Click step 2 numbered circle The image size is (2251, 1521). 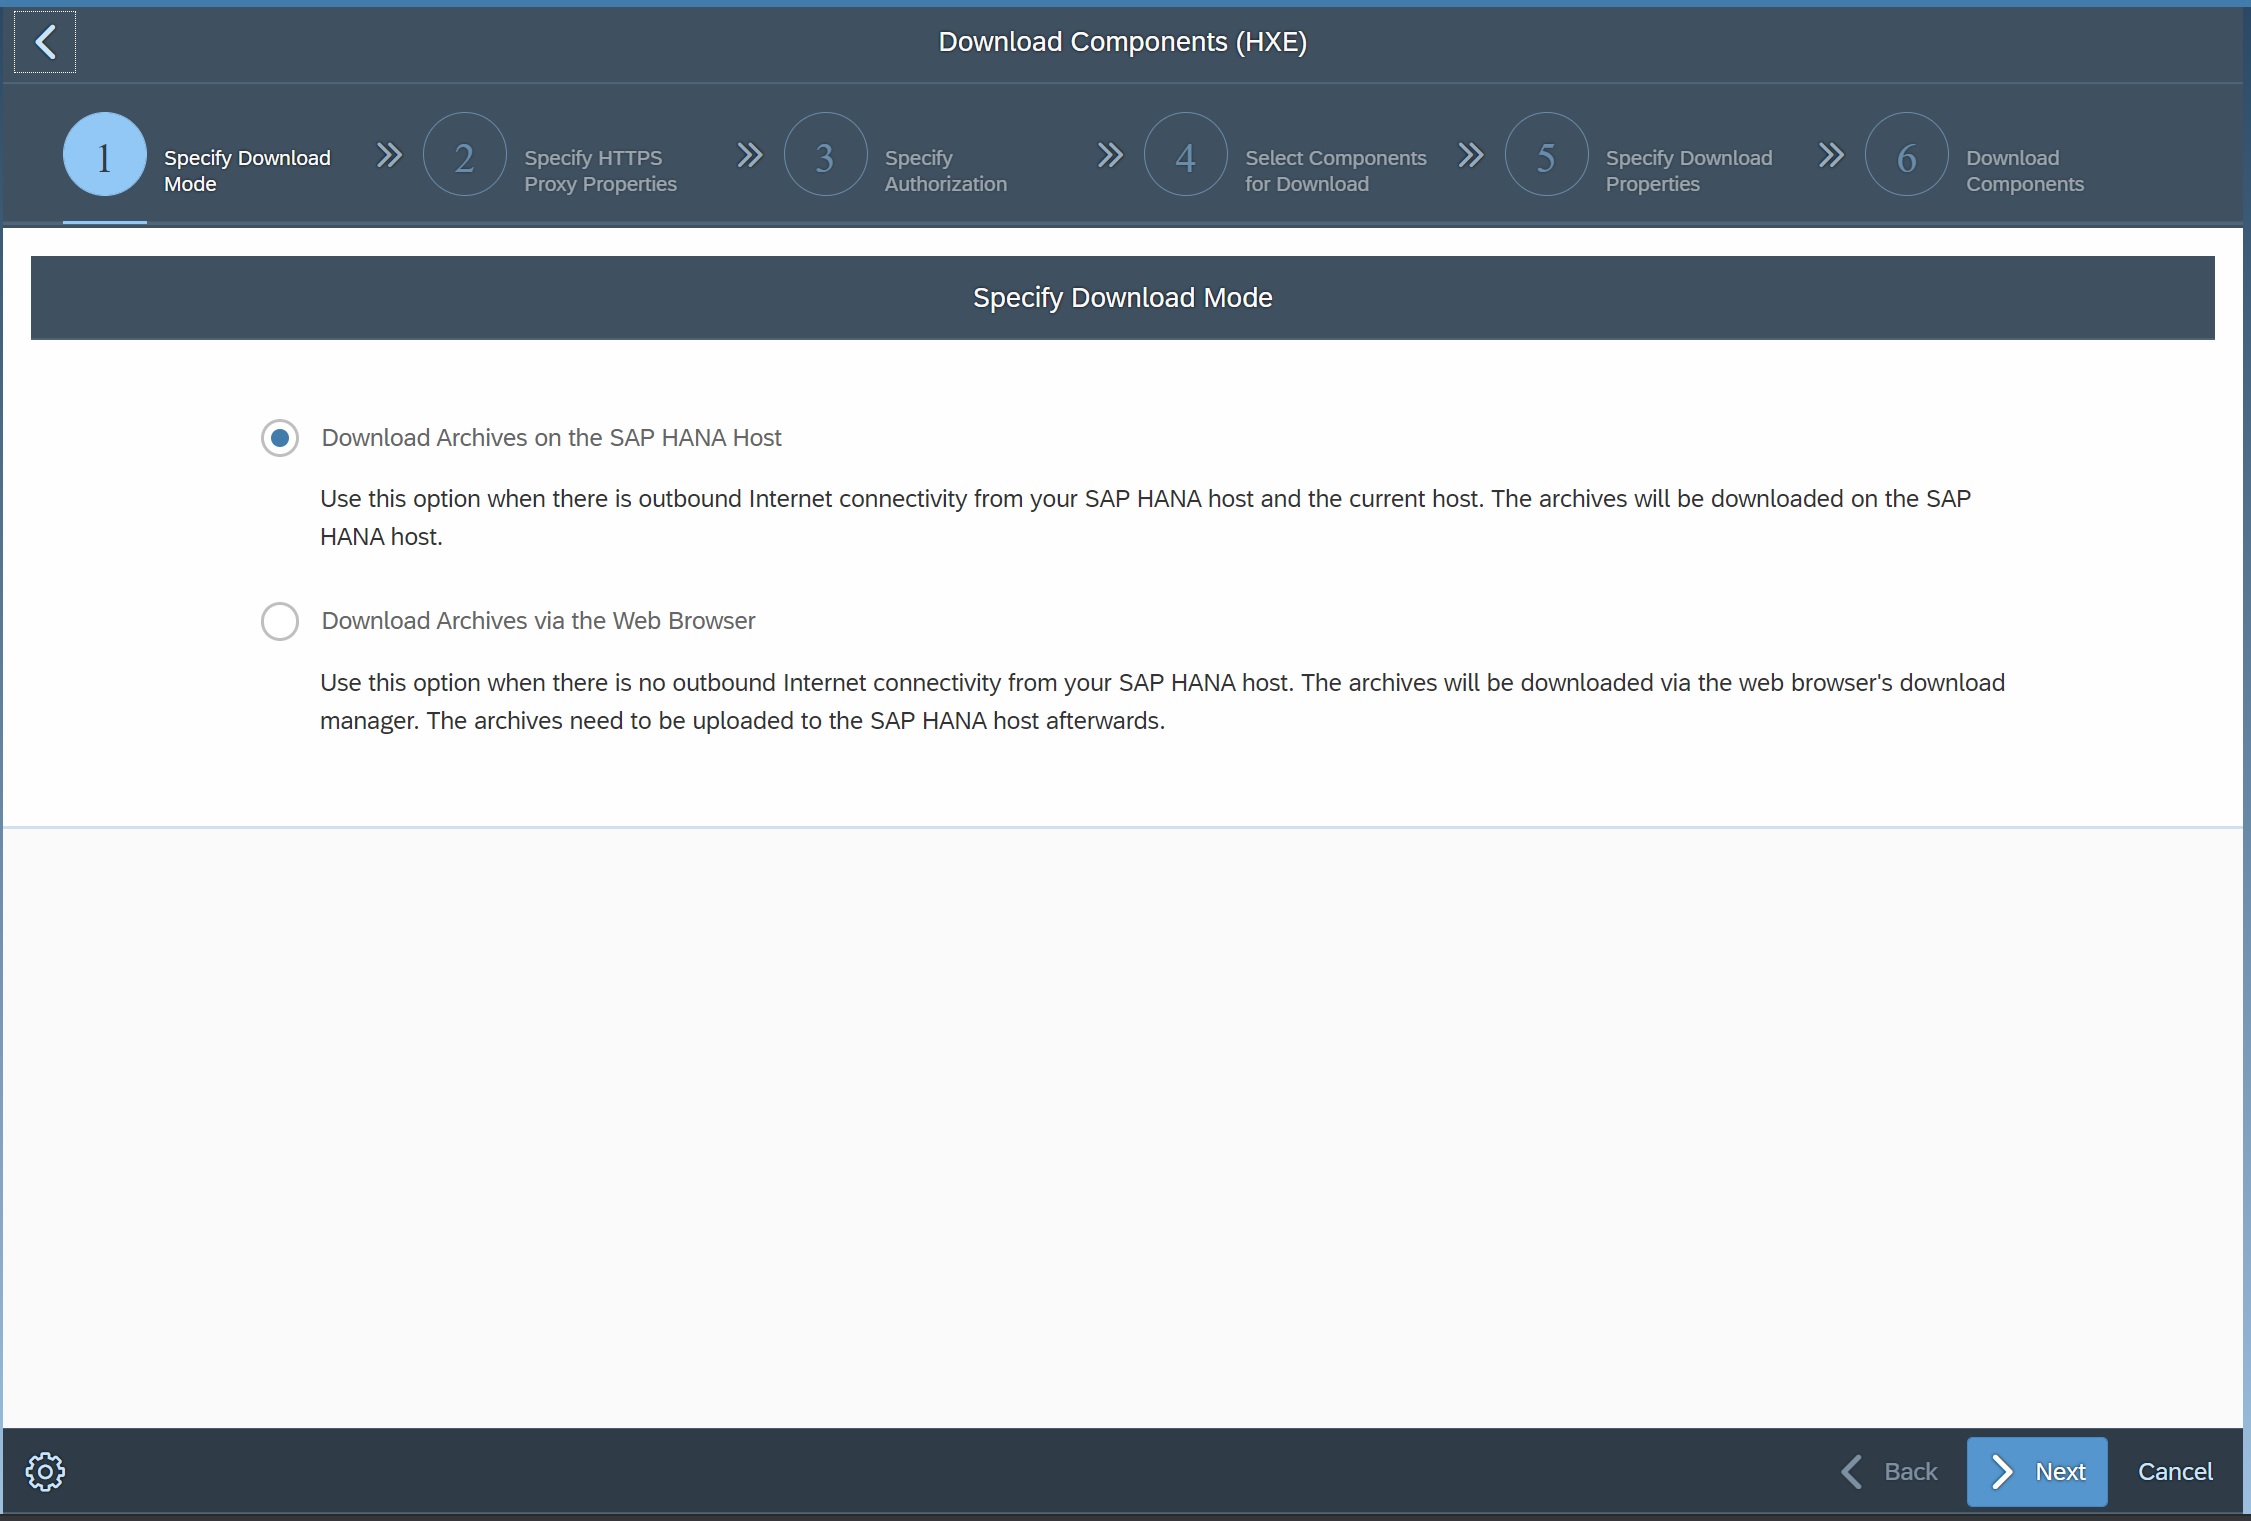point(464,155)
